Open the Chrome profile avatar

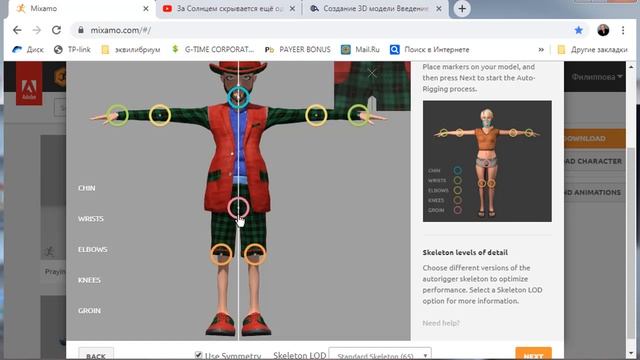[603, 30]
